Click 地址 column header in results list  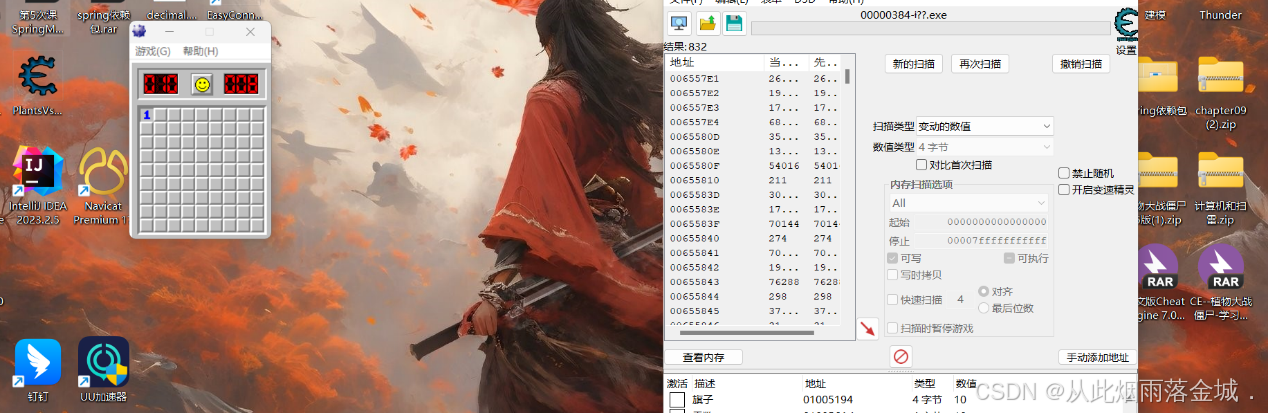click(715, 62)
